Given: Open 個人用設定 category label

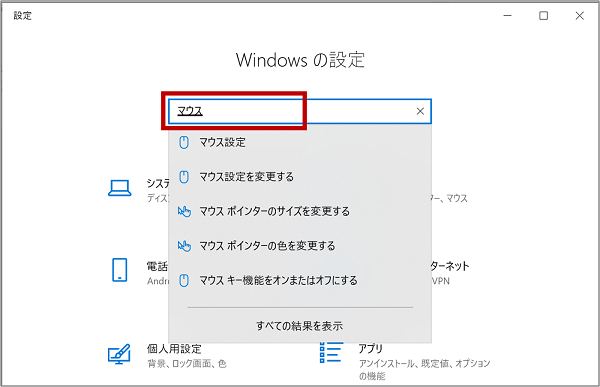Looking at the screenshot, I should 174,349.
